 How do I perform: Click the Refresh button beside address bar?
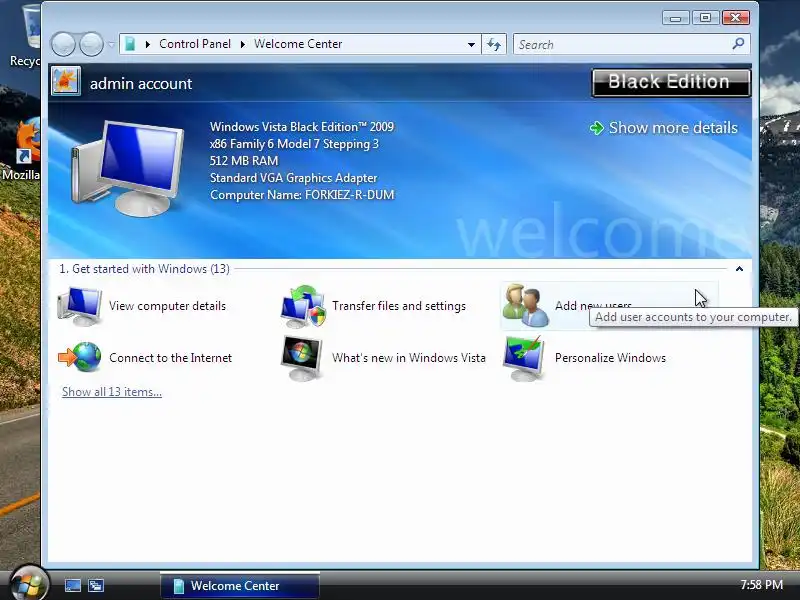click(494, 44)
